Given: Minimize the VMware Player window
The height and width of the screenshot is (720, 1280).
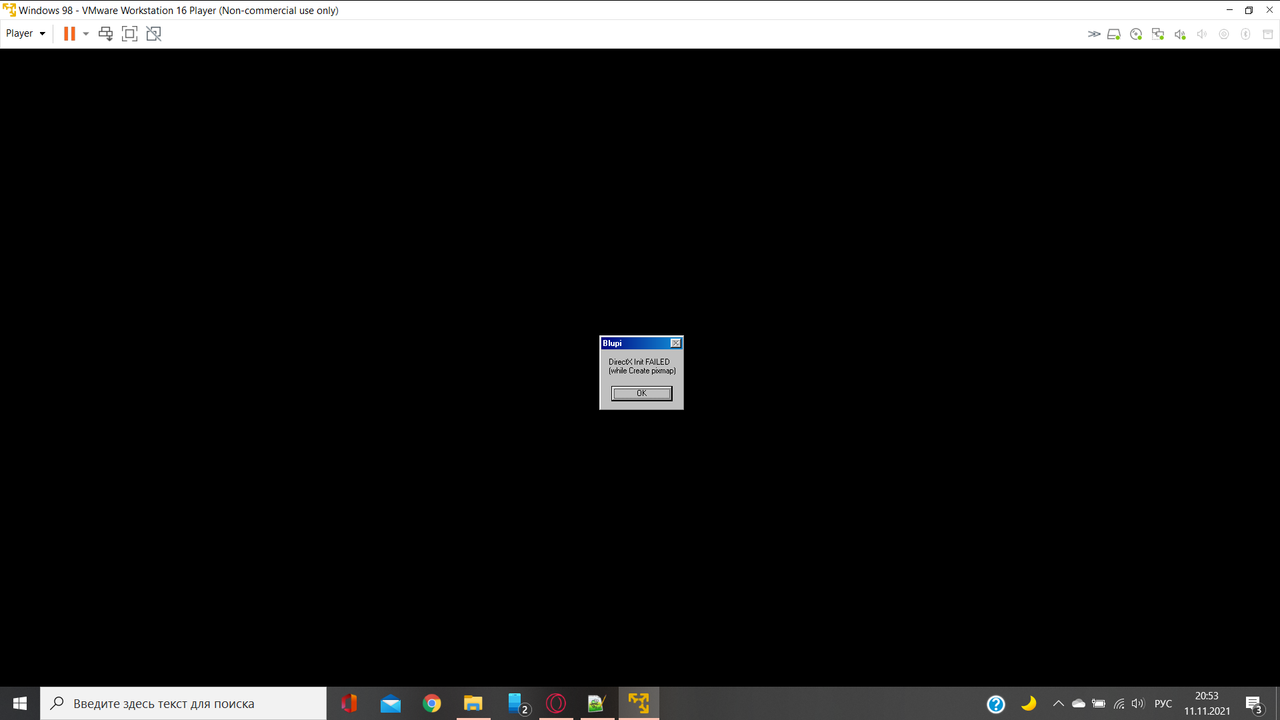Looking at the screenshot, I should click(1228, 10).
